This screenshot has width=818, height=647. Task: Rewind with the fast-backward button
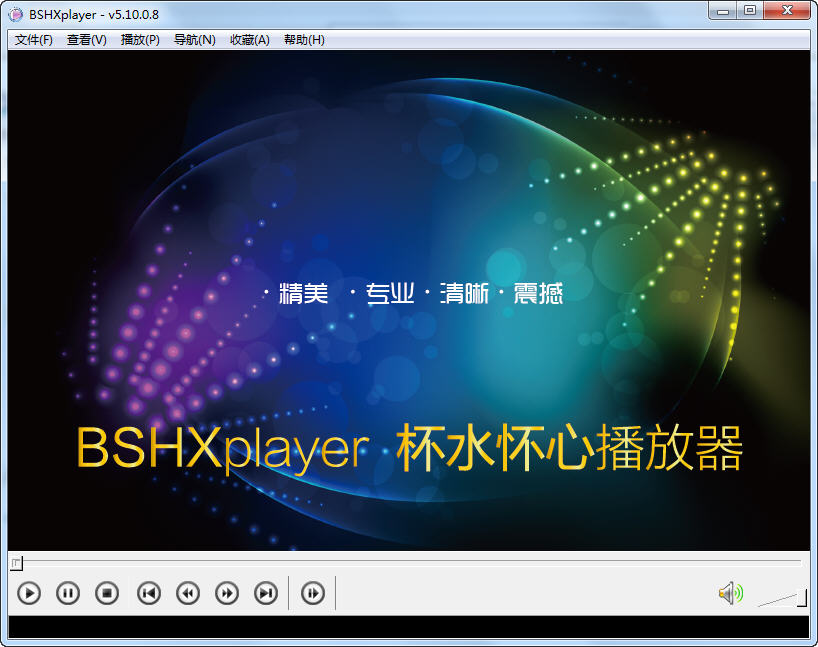click(188, 593)
